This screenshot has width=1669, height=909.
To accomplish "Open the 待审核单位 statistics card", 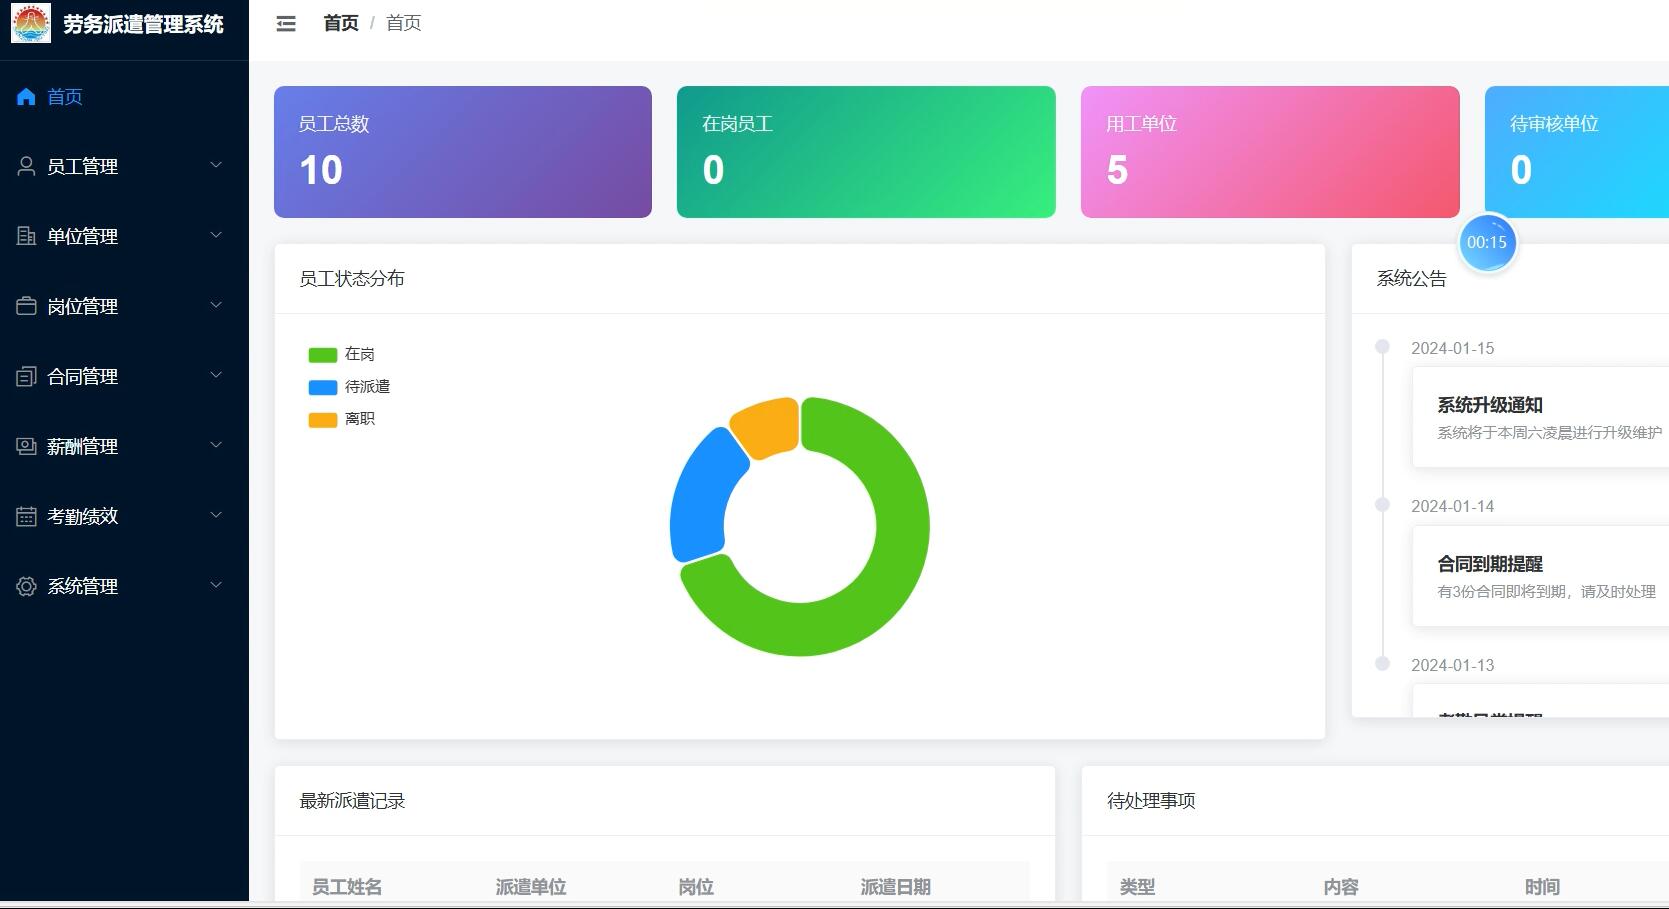I will pos(1577,152).
